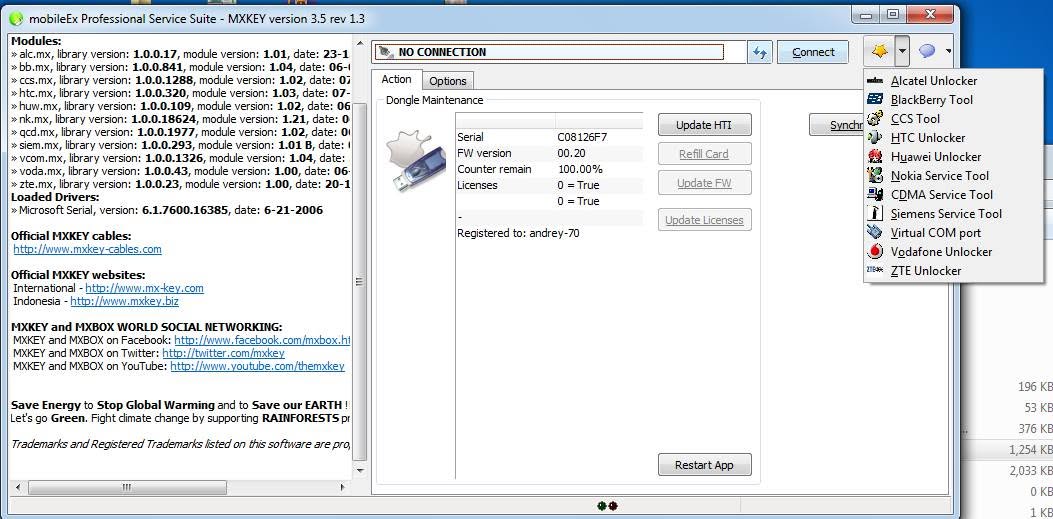Viewport: 1053px width, 519px height.
Task: Click the speech bubble support icon
Action: [x=927, y=51]
